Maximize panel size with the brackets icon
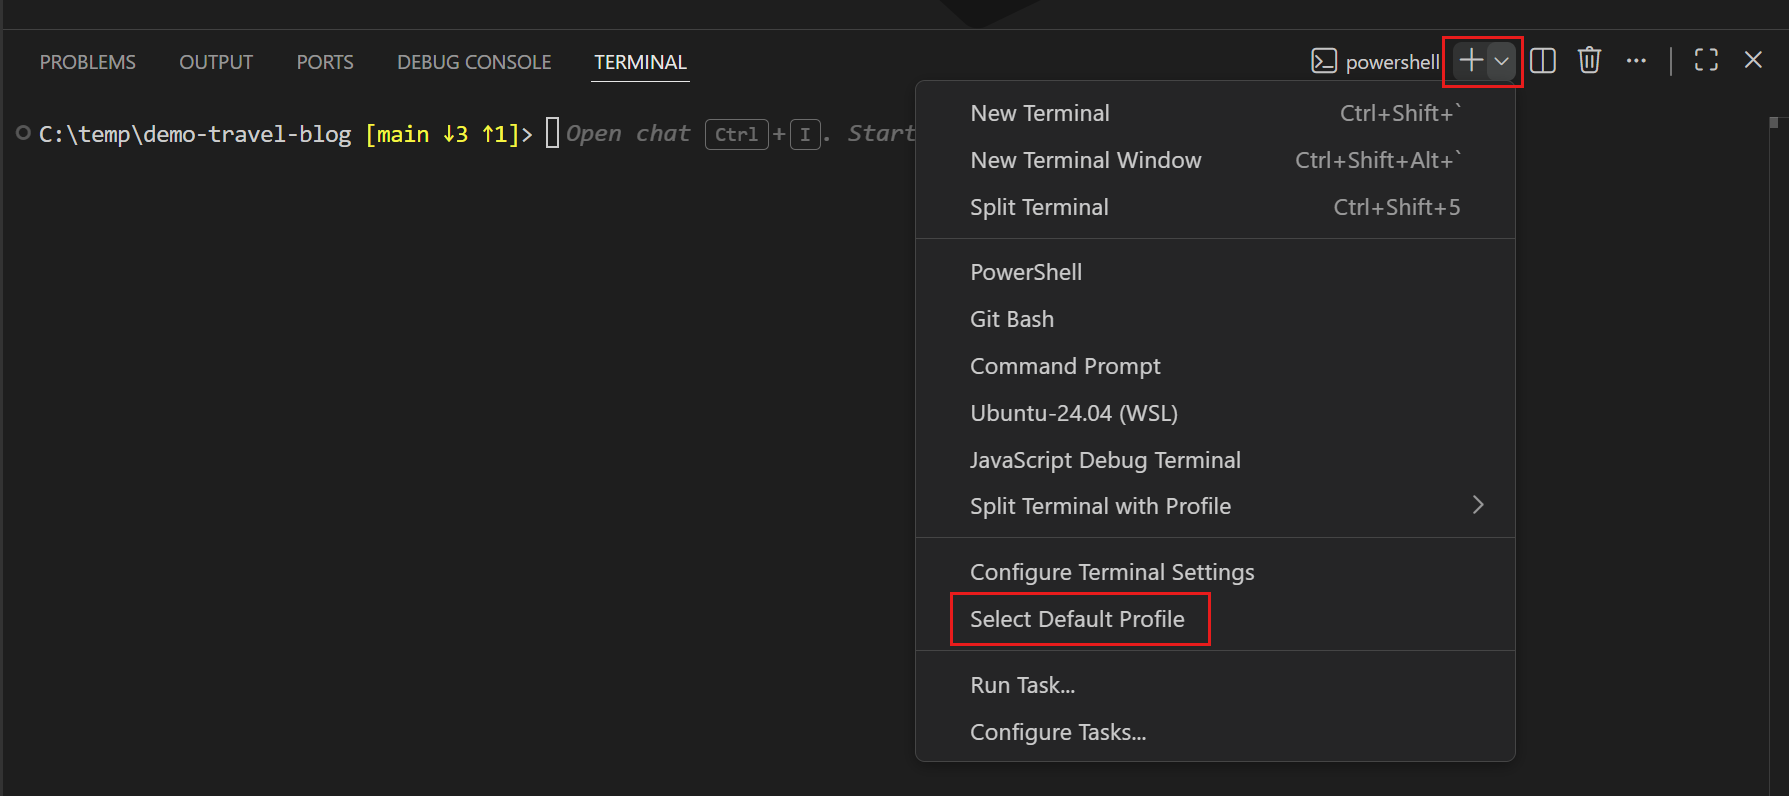 pos(1706,61)
